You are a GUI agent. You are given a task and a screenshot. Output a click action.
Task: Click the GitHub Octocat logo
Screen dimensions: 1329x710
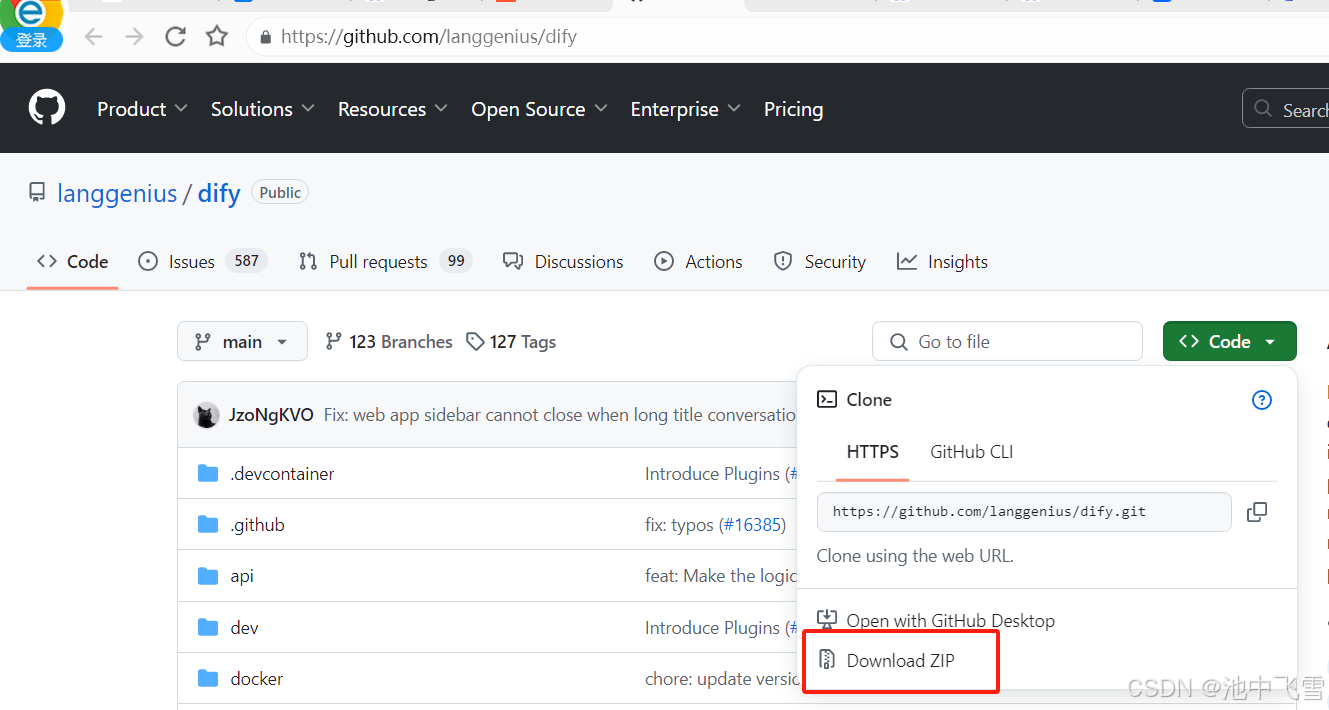click(47, 108)
